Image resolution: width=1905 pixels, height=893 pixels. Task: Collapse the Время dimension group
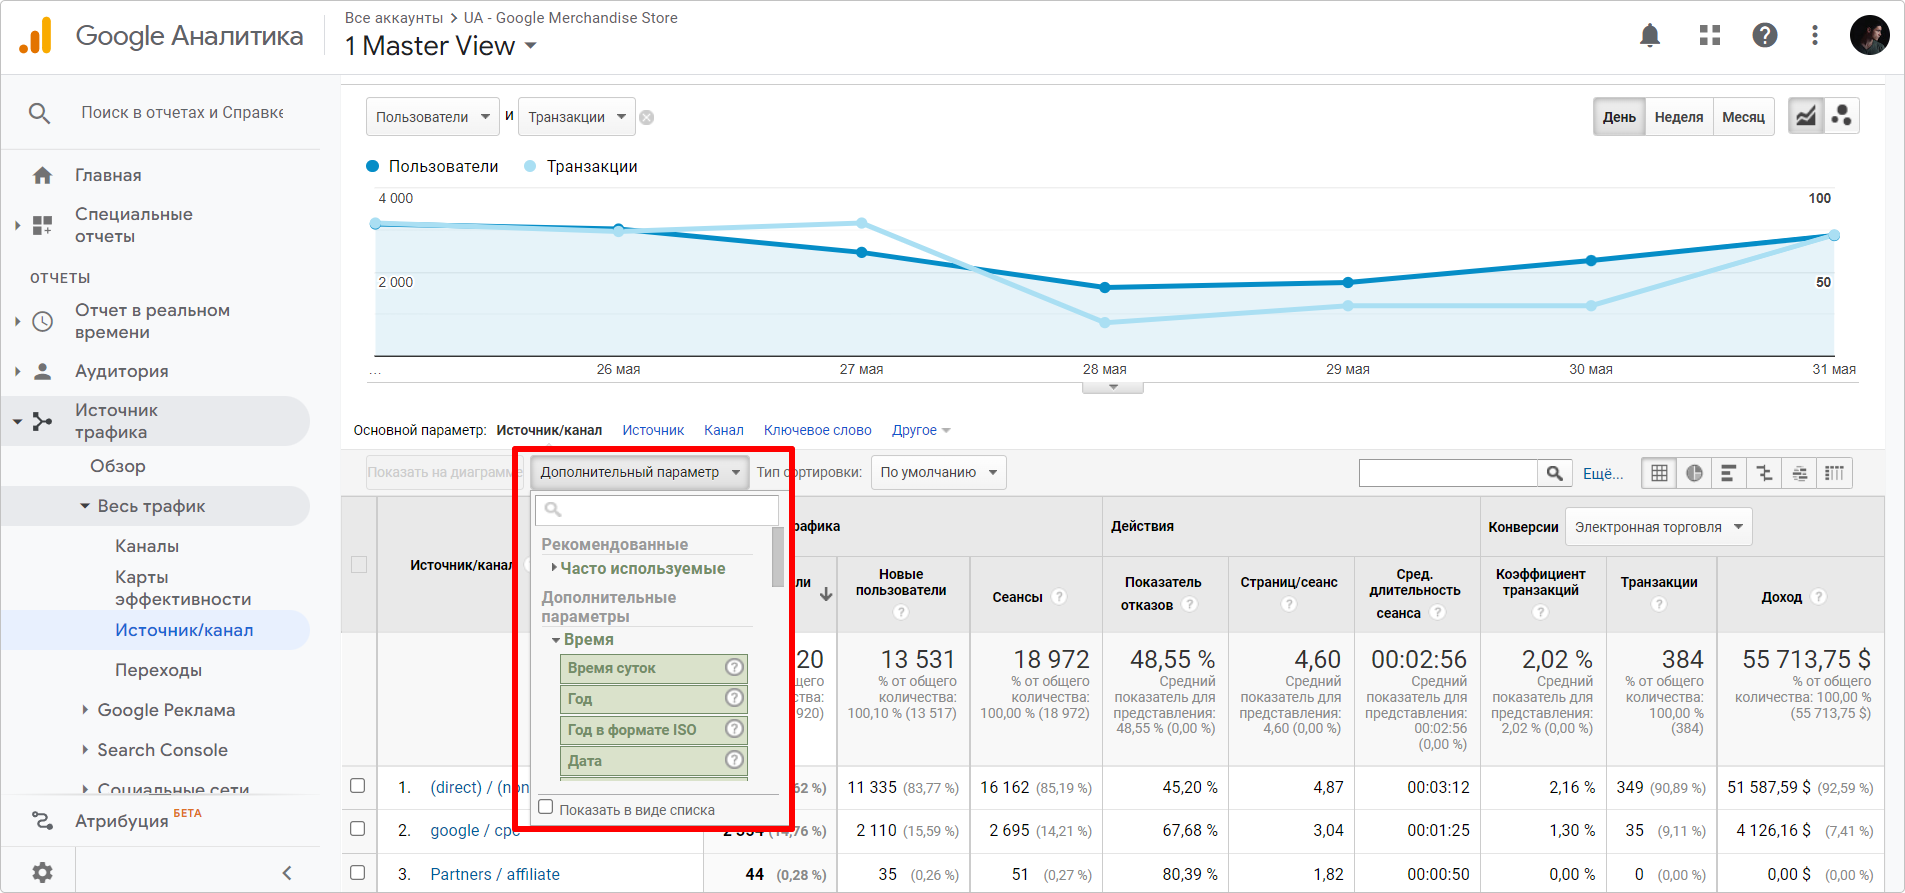(x=583, y=640)
